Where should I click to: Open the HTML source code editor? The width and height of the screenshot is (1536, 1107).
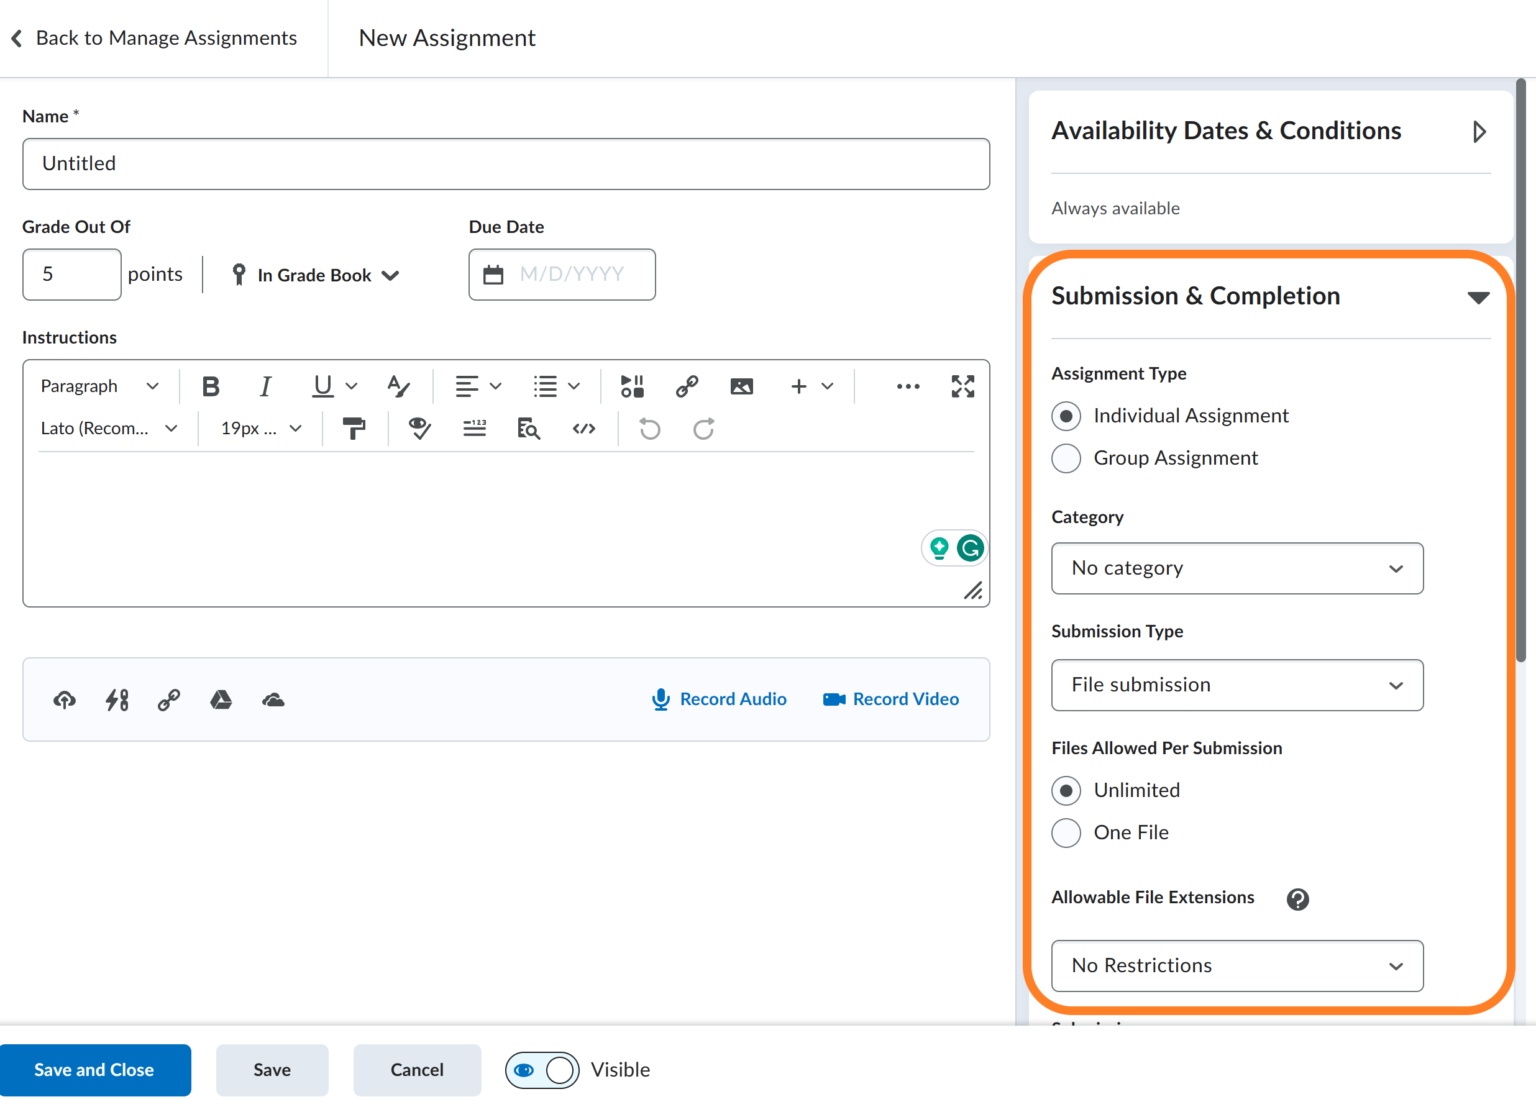[x=584, y=428]
